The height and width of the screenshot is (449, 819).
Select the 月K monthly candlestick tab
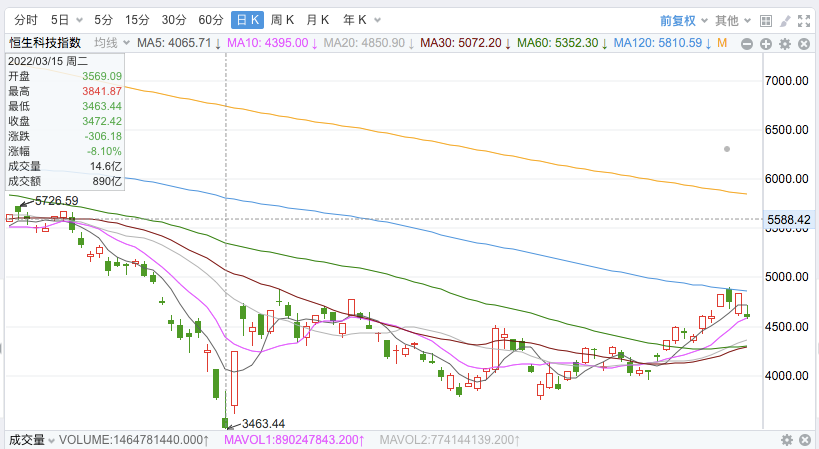click(318, 20)
